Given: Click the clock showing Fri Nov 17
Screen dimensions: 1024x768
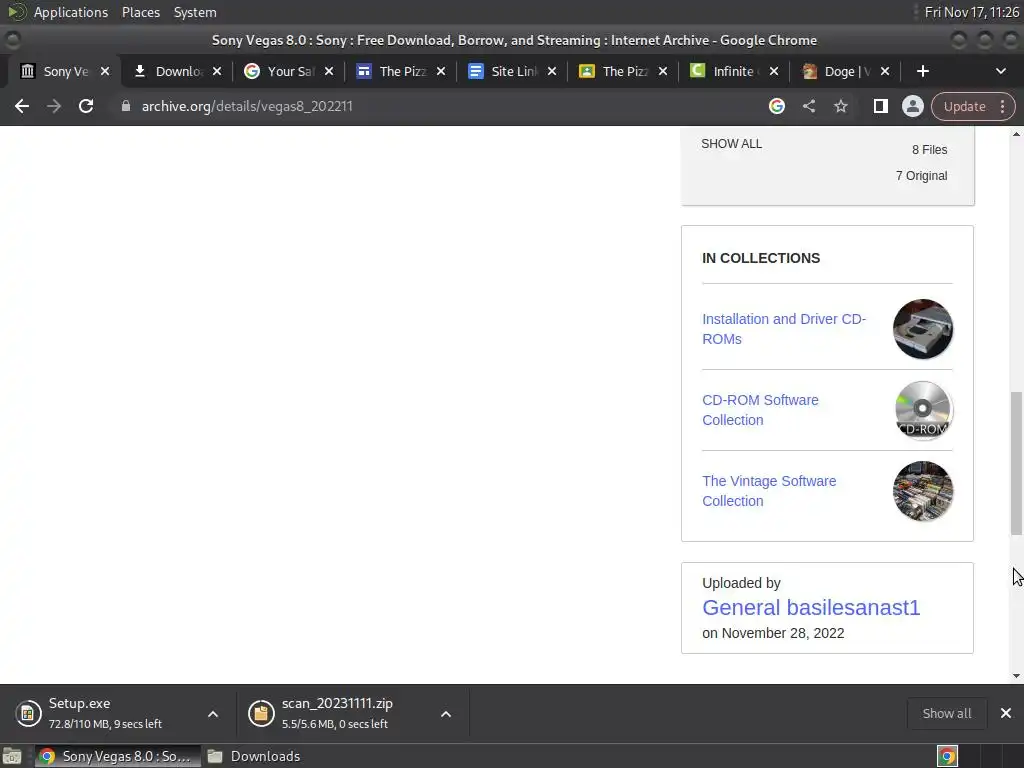Looking at the screenshot, I should [x=971, y=12].
